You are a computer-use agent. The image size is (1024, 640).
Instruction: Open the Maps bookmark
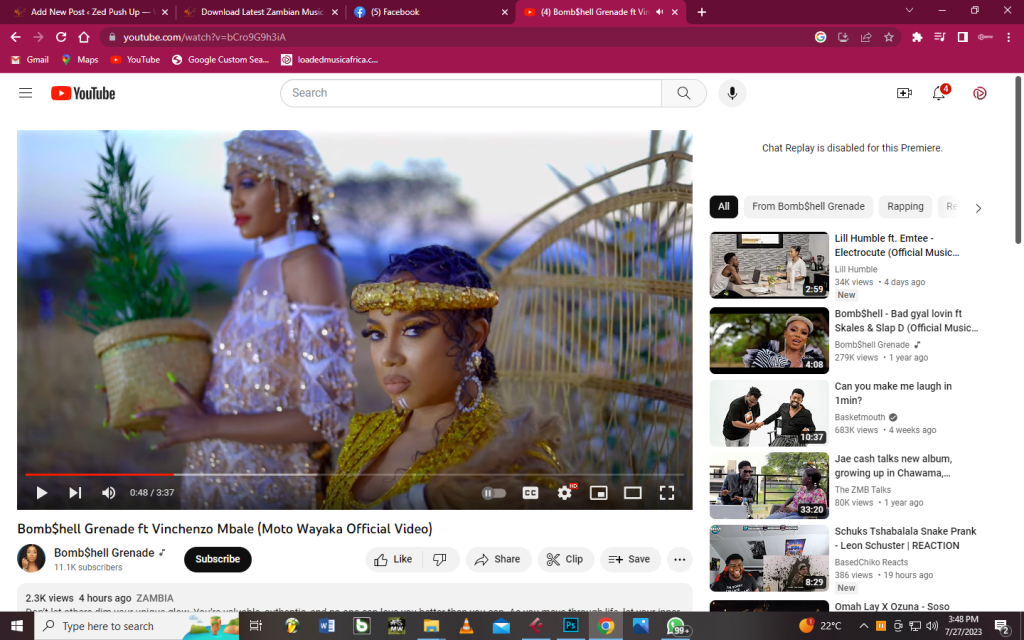[80, 59]
